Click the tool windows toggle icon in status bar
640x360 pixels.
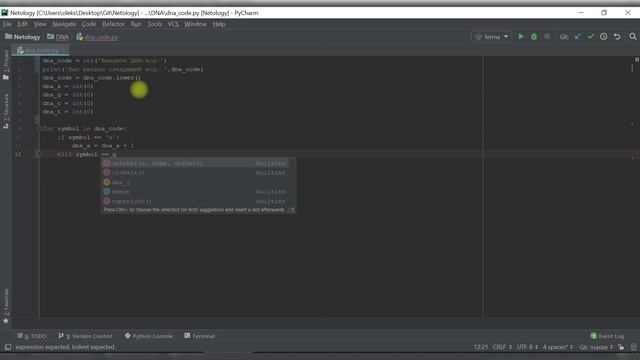[8, 347]
